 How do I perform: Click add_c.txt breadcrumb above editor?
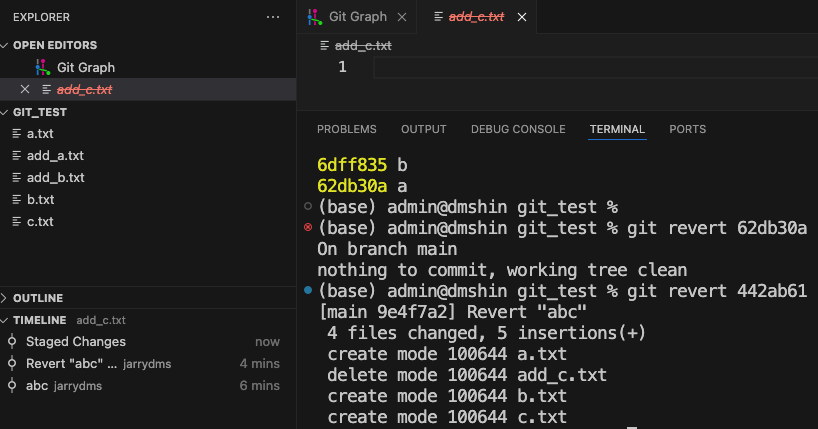[x=363, y=46]
